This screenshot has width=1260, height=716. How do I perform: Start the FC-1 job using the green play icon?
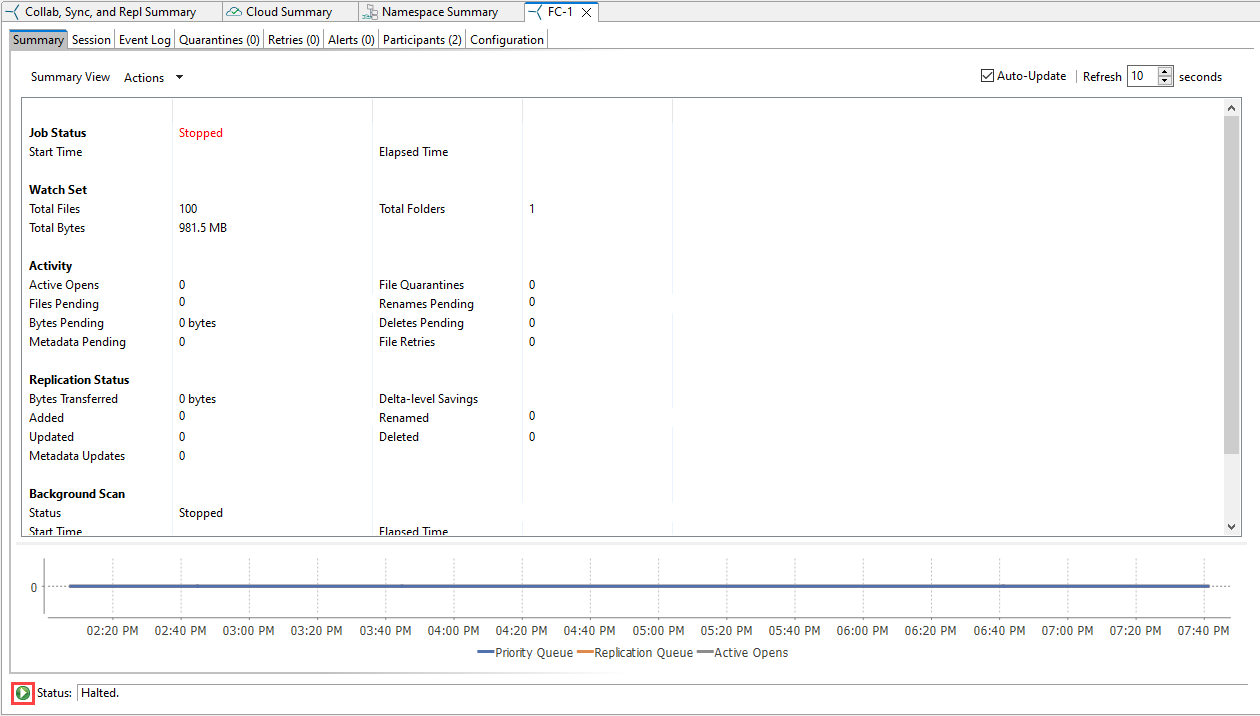click(21, 692)
